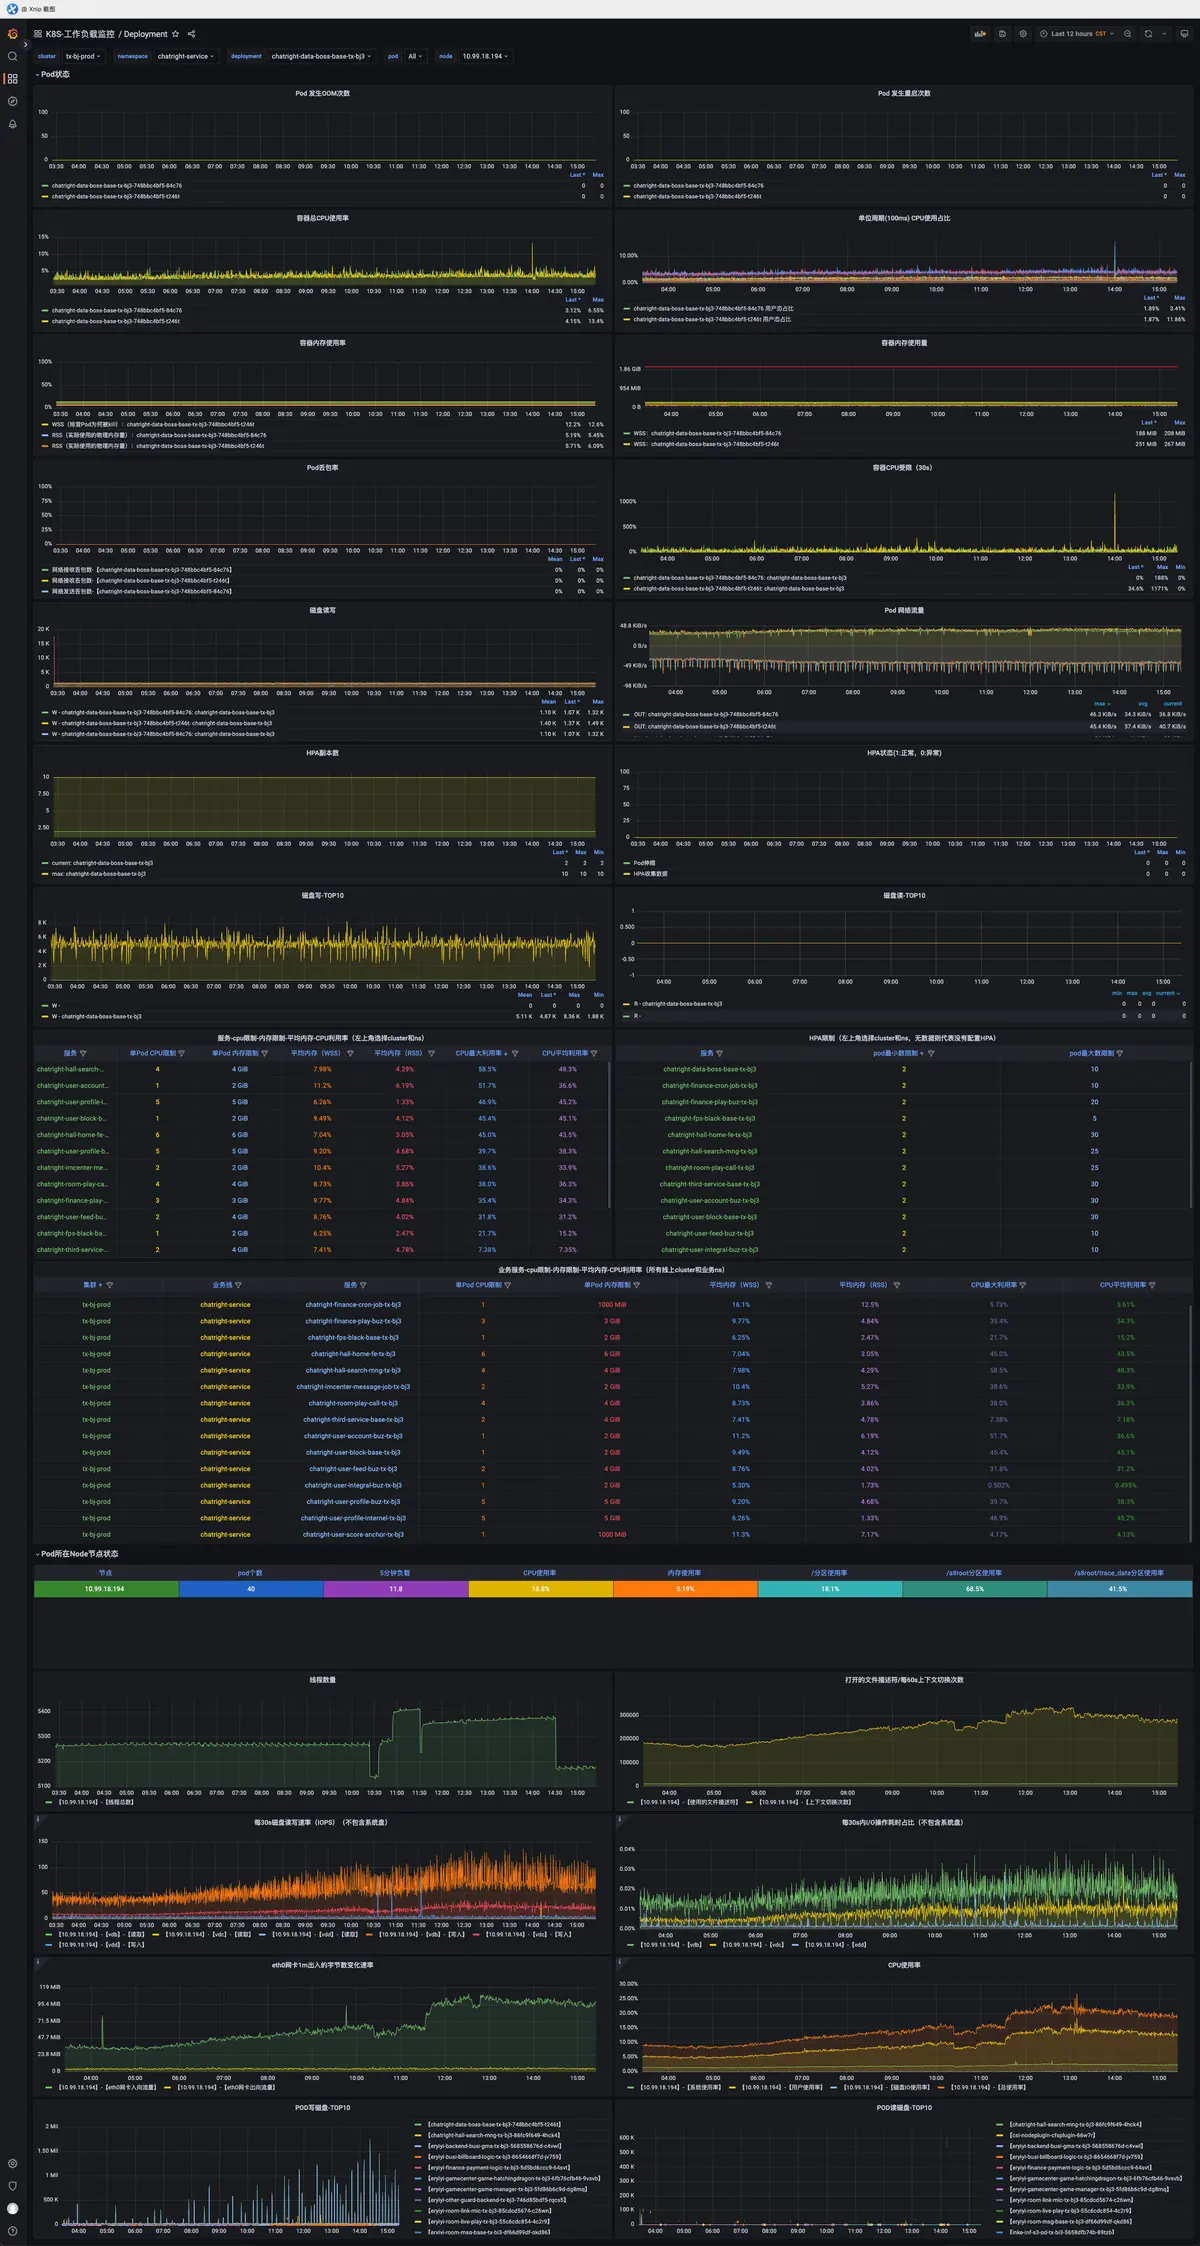Collapse the Pod所在Node节点状态 row

[77, 1554]
